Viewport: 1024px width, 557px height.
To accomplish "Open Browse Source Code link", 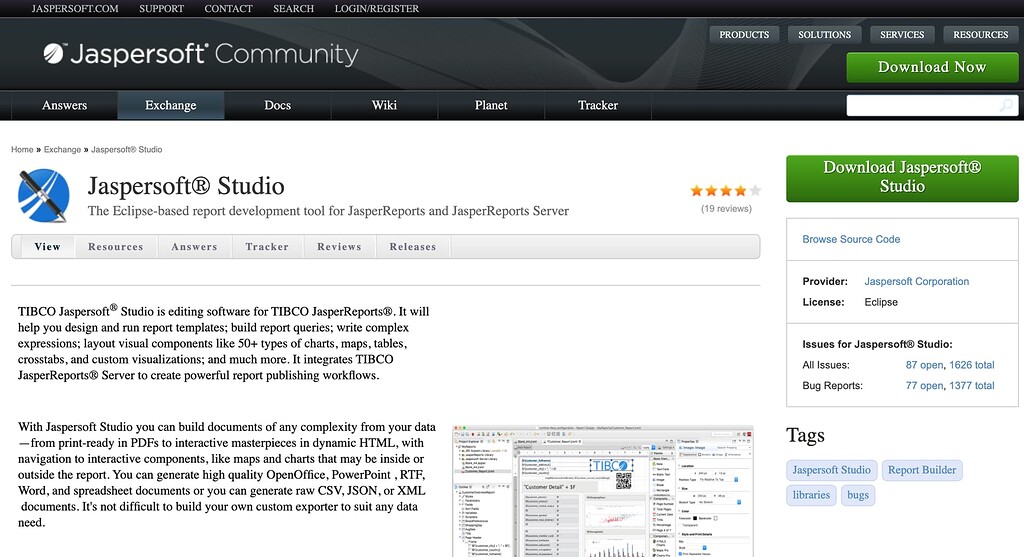I will (x=851, y=240).
